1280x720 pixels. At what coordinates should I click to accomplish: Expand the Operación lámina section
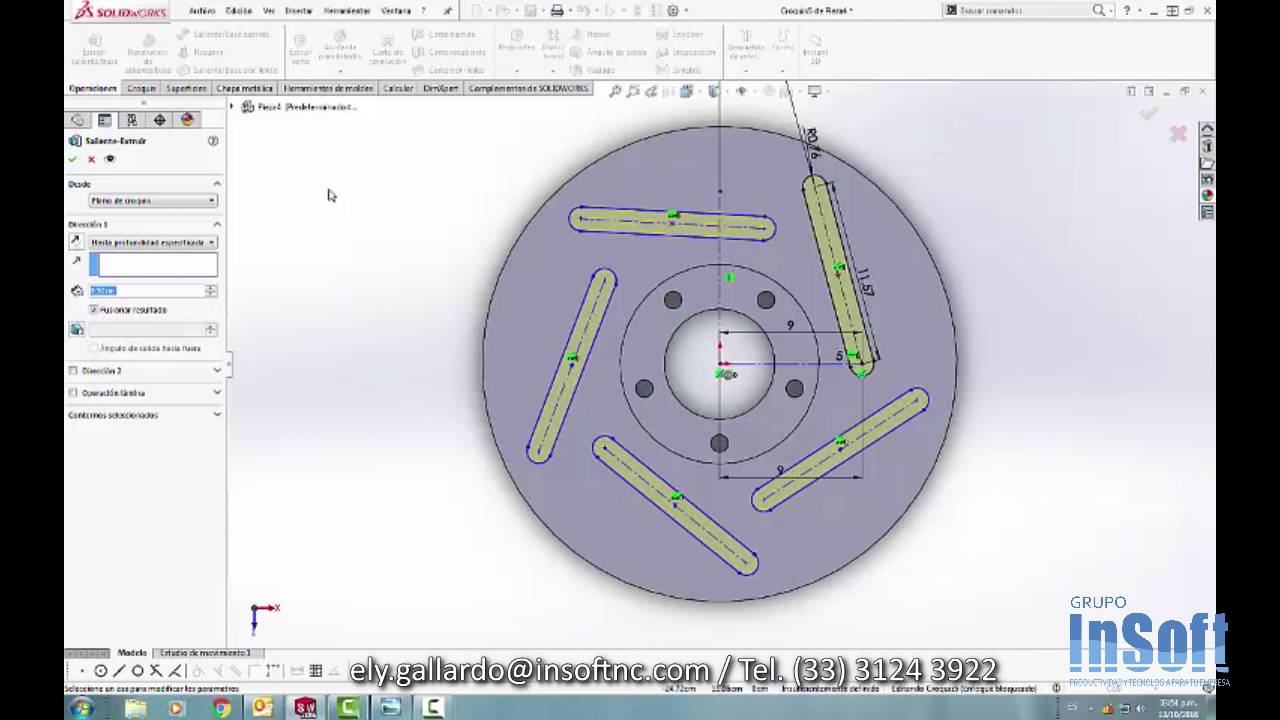217,393
